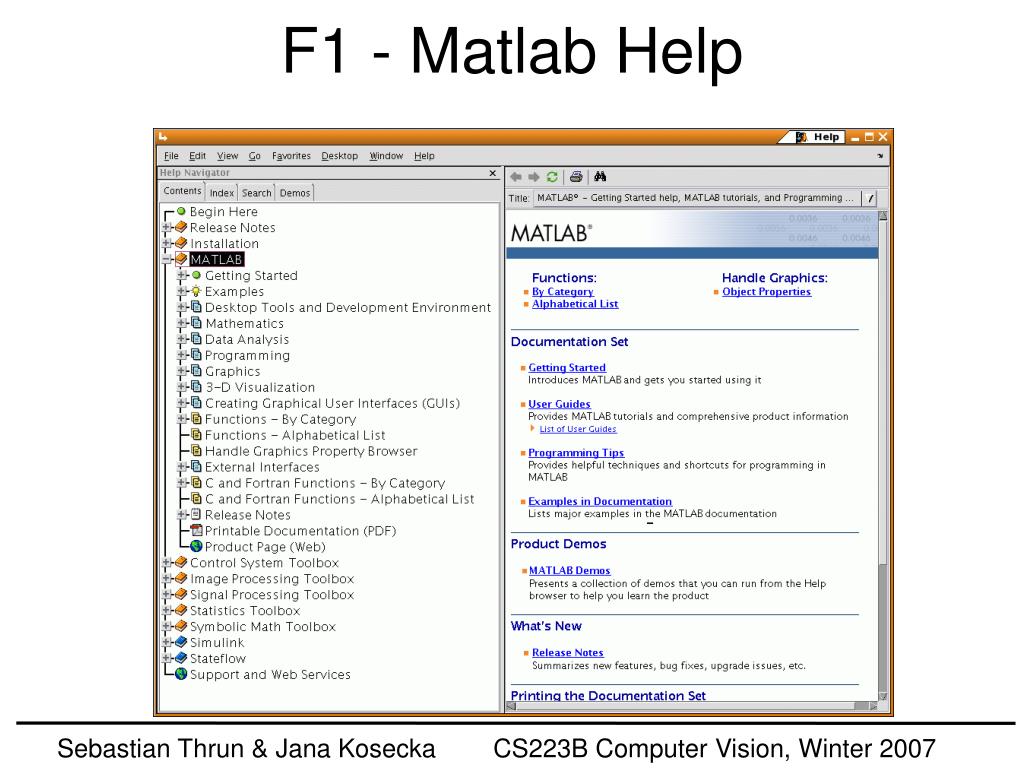This screenshot has height=768, width=1024.
Task: Click the green dot icon beside Begin Here
Action: coord(182,211)
